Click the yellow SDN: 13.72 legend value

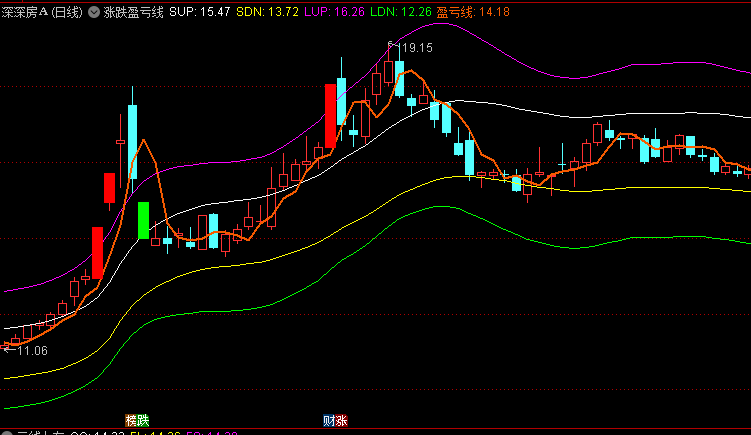(x=267, y=12)
